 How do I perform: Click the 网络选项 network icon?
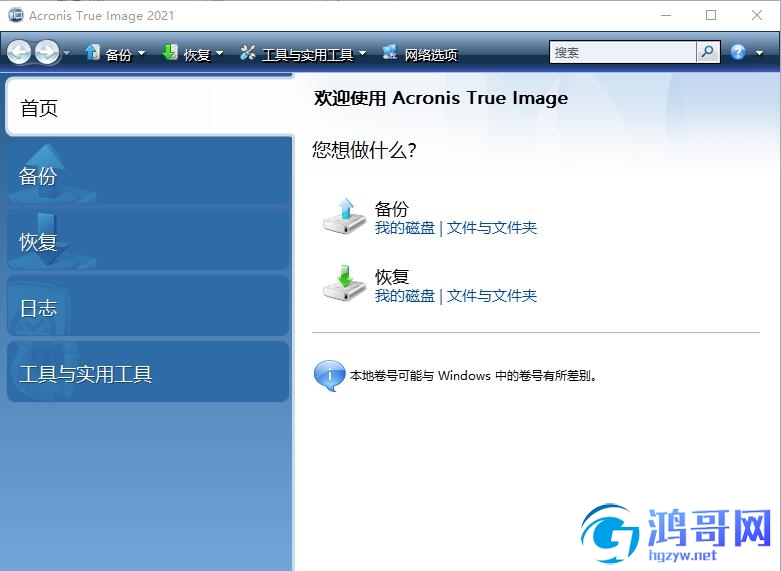[x=390, y=52]
